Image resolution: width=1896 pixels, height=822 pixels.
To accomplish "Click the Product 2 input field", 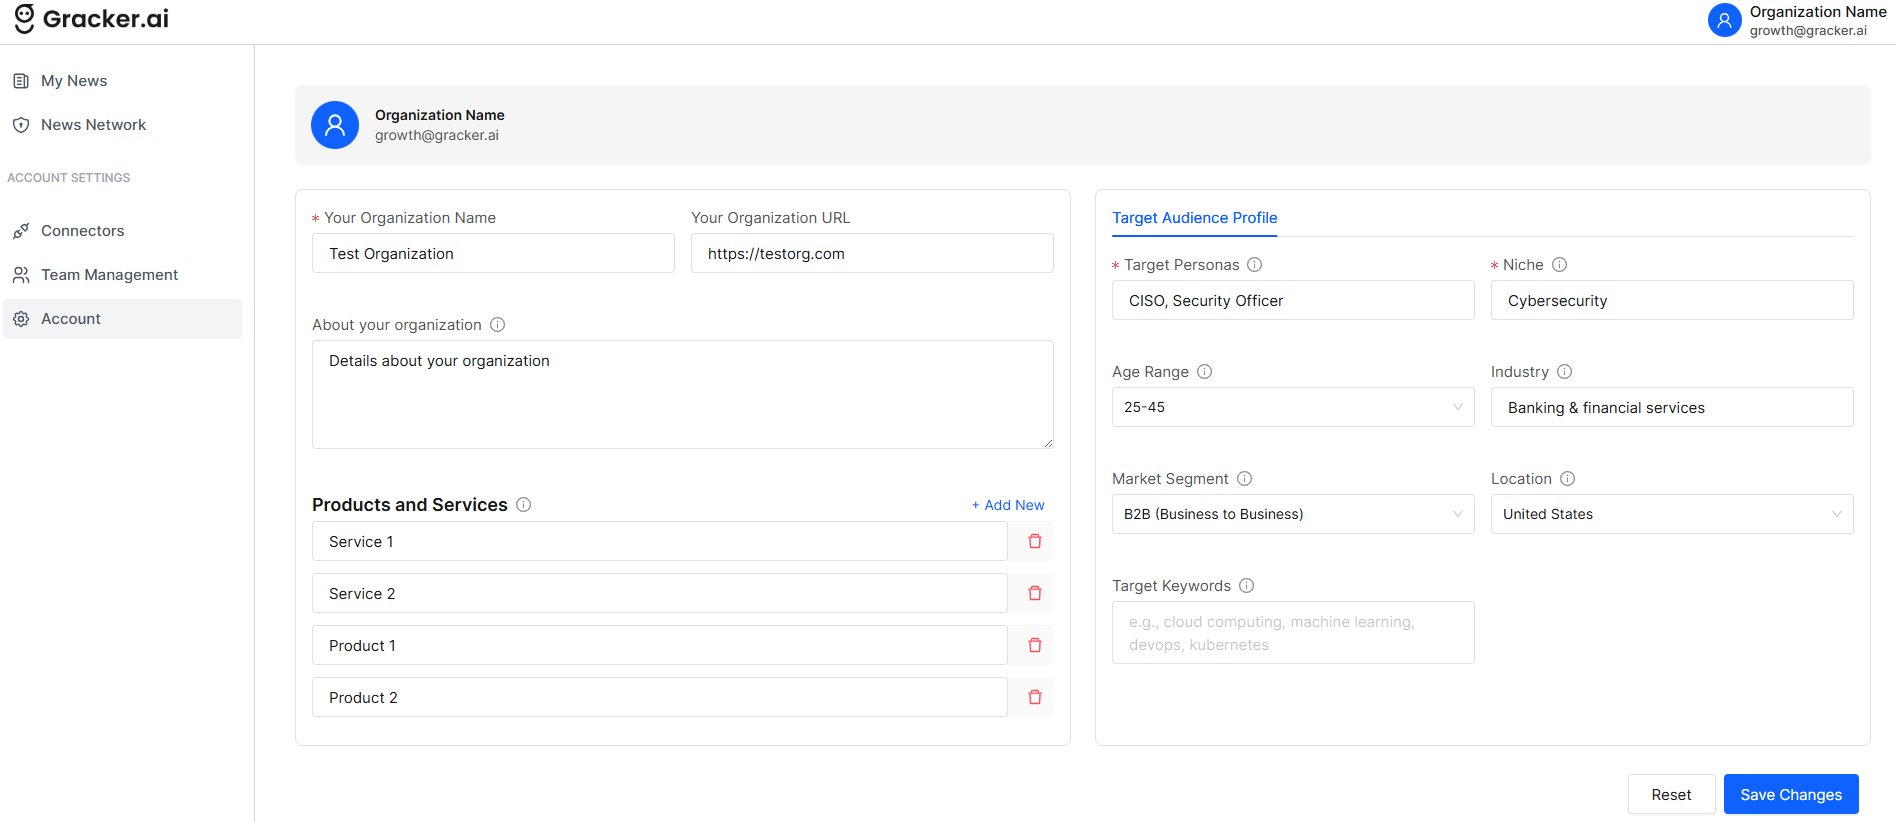I will coord(660,697).
